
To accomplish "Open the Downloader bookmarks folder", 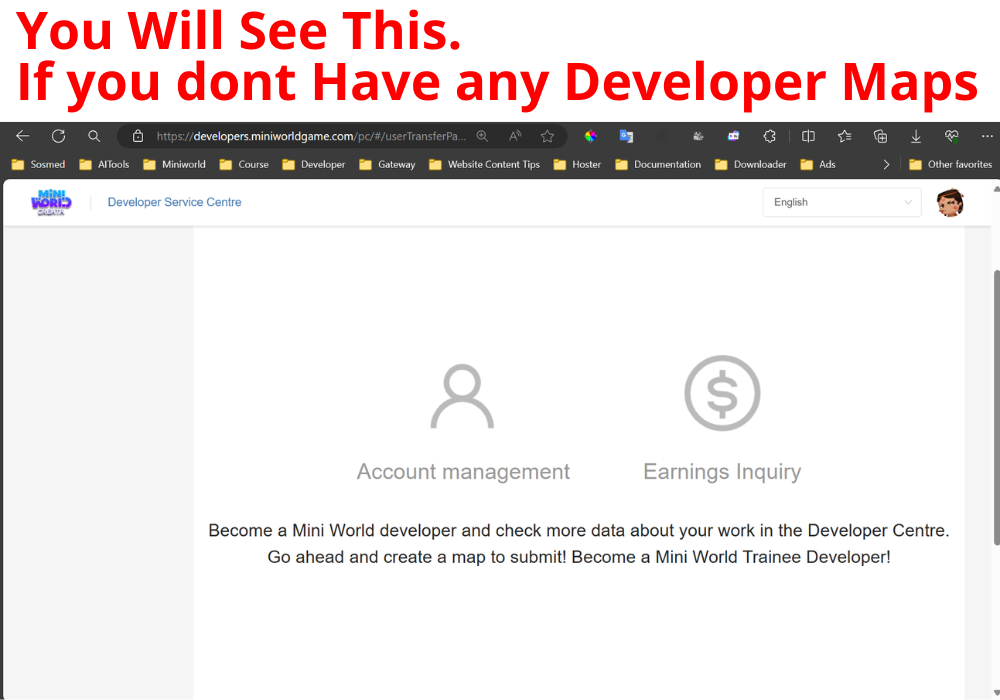I will [x=750, y=164].
